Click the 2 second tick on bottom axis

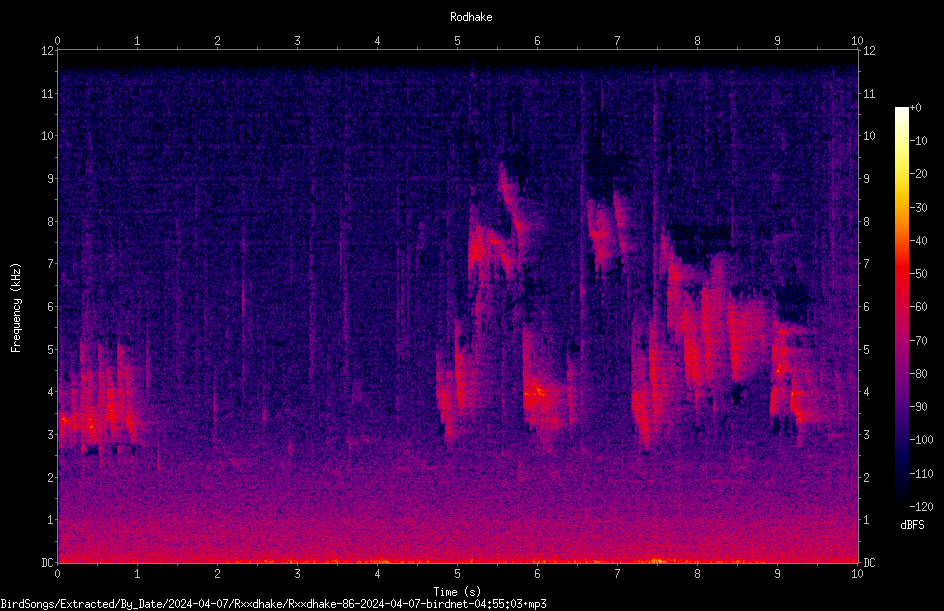pos(217,574)
